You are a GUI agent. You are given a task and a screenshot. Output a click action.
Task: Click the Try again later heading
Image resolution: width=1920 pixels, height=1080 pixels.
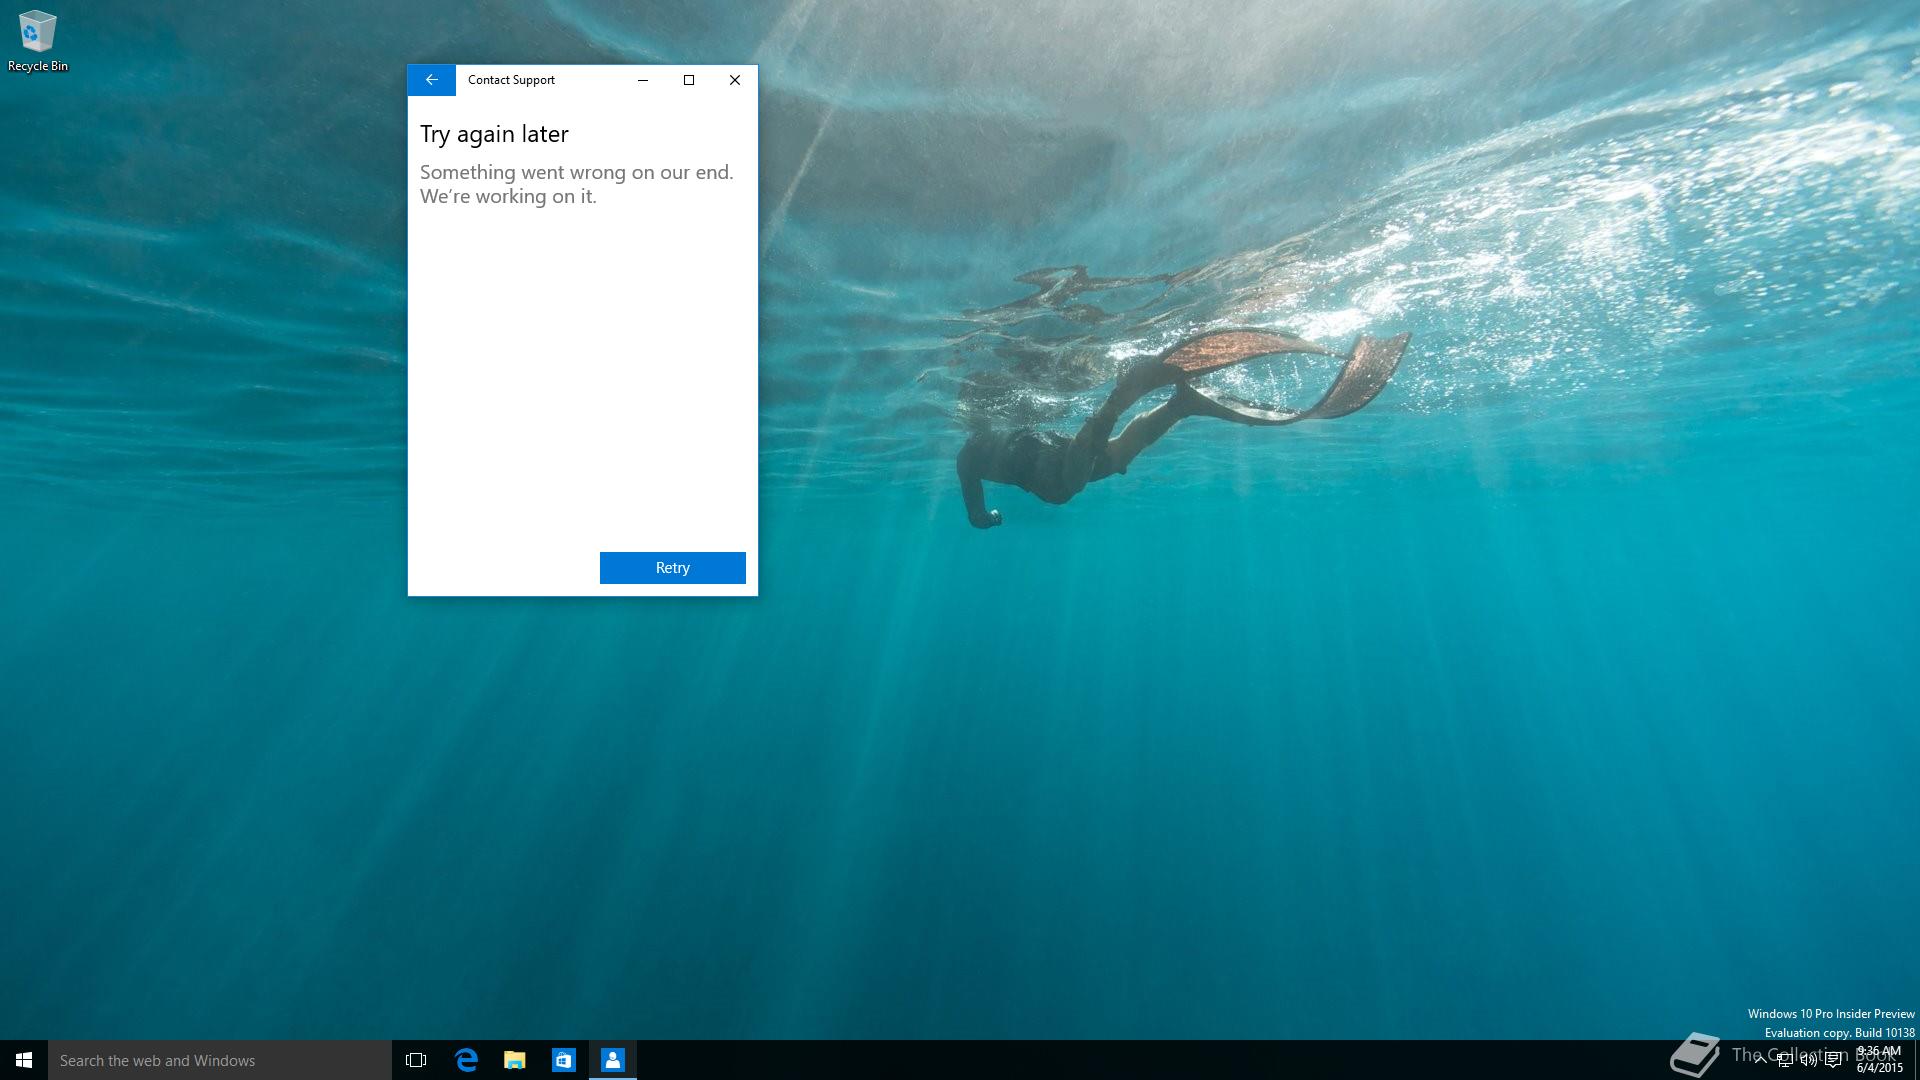(494, 134)
